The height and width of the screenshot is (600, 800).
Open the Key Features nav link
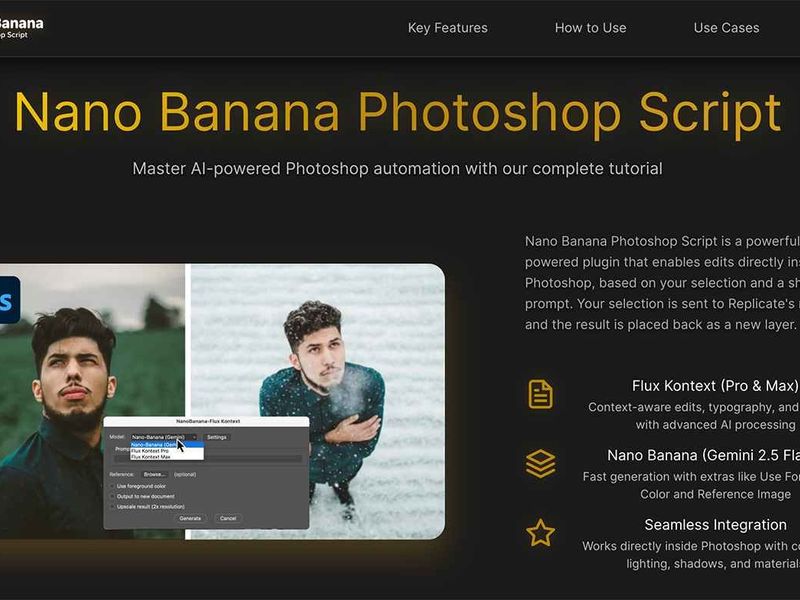coord(447,28)
